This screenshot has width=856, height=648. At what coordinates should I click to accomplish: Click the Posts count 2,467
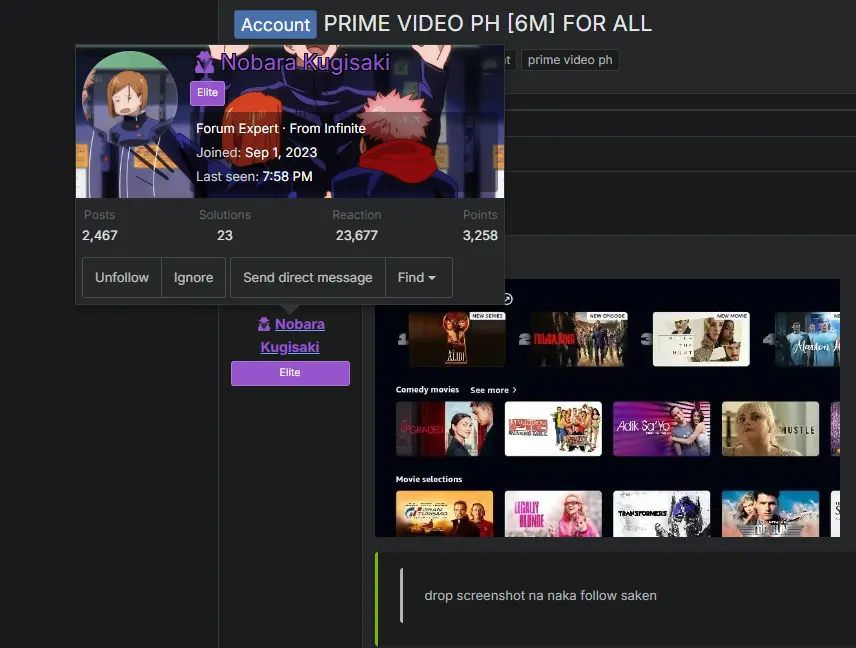pos(100,235)
